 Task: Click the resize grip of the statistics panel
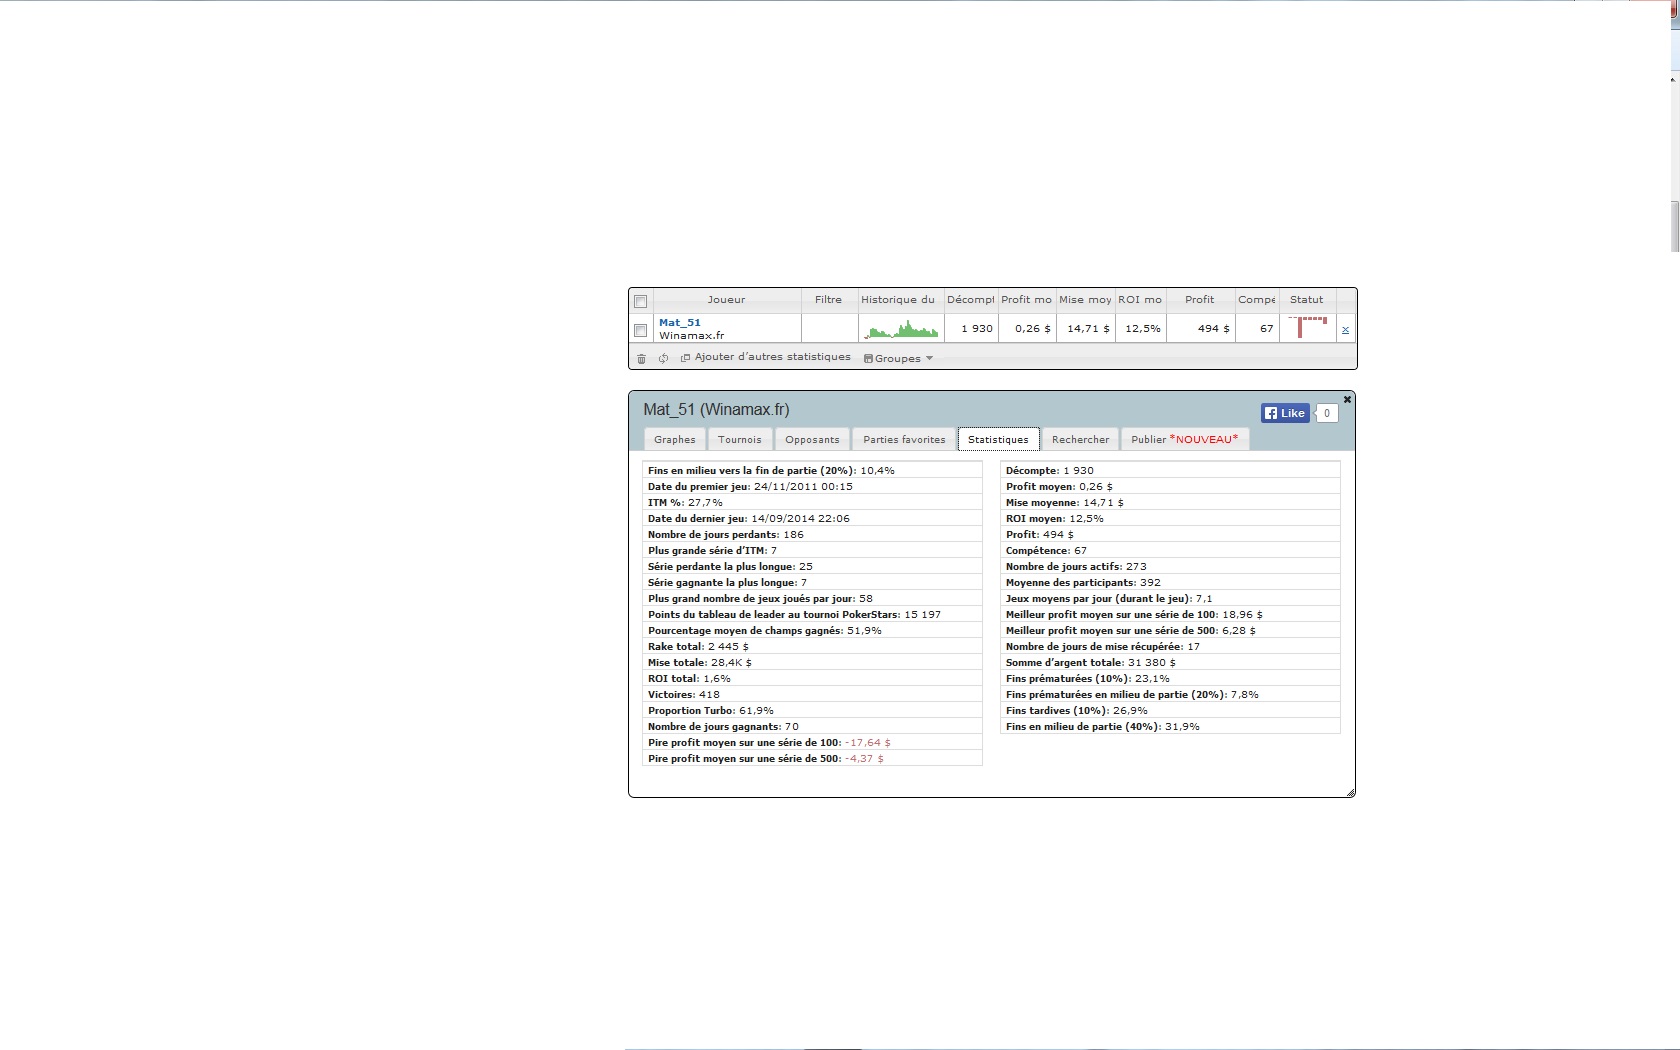[x=1350, y=792]
